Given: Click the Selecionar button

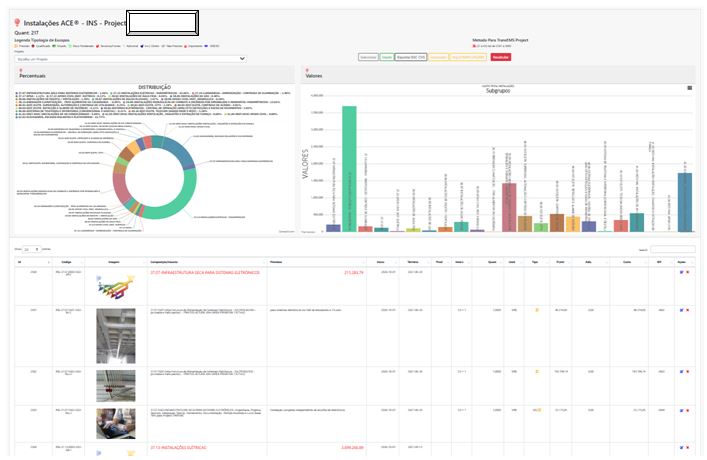Looking at the screenshot, I should pyautogui.click(x=367, y=58).
